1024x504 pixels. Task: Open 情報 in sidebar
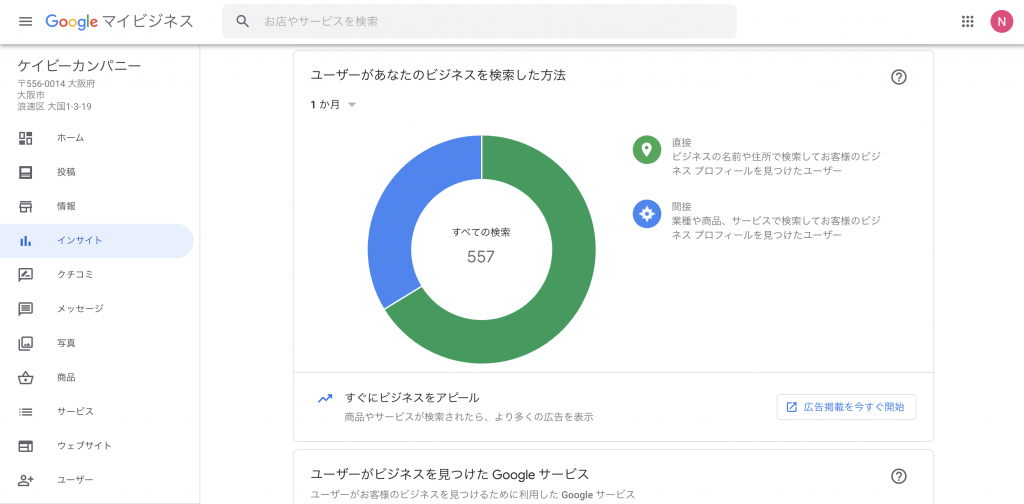pos(97,206)
